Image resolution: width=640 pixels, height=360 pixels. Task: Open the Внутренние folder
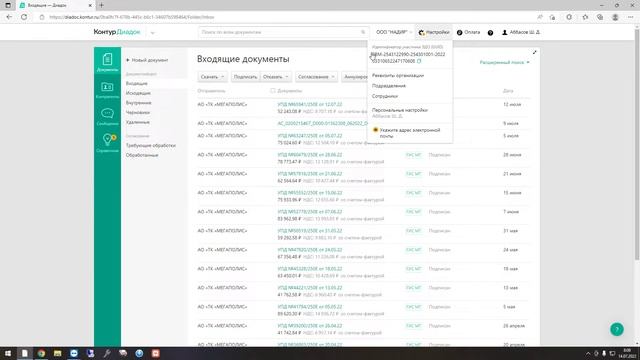click(x=138, y=103)
